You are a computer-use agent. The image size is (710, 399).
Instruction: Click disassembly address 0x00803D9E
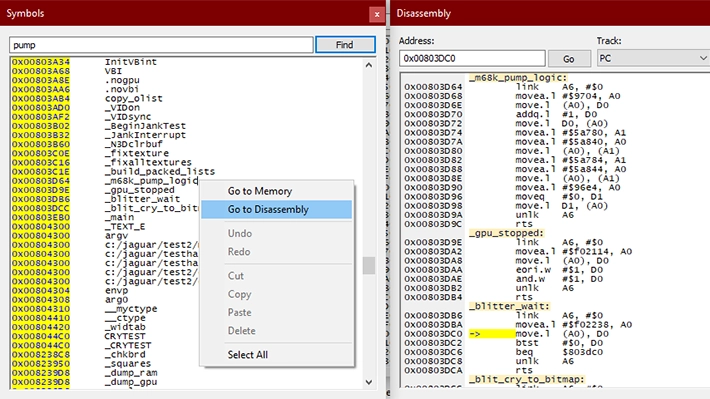(433, 242)
